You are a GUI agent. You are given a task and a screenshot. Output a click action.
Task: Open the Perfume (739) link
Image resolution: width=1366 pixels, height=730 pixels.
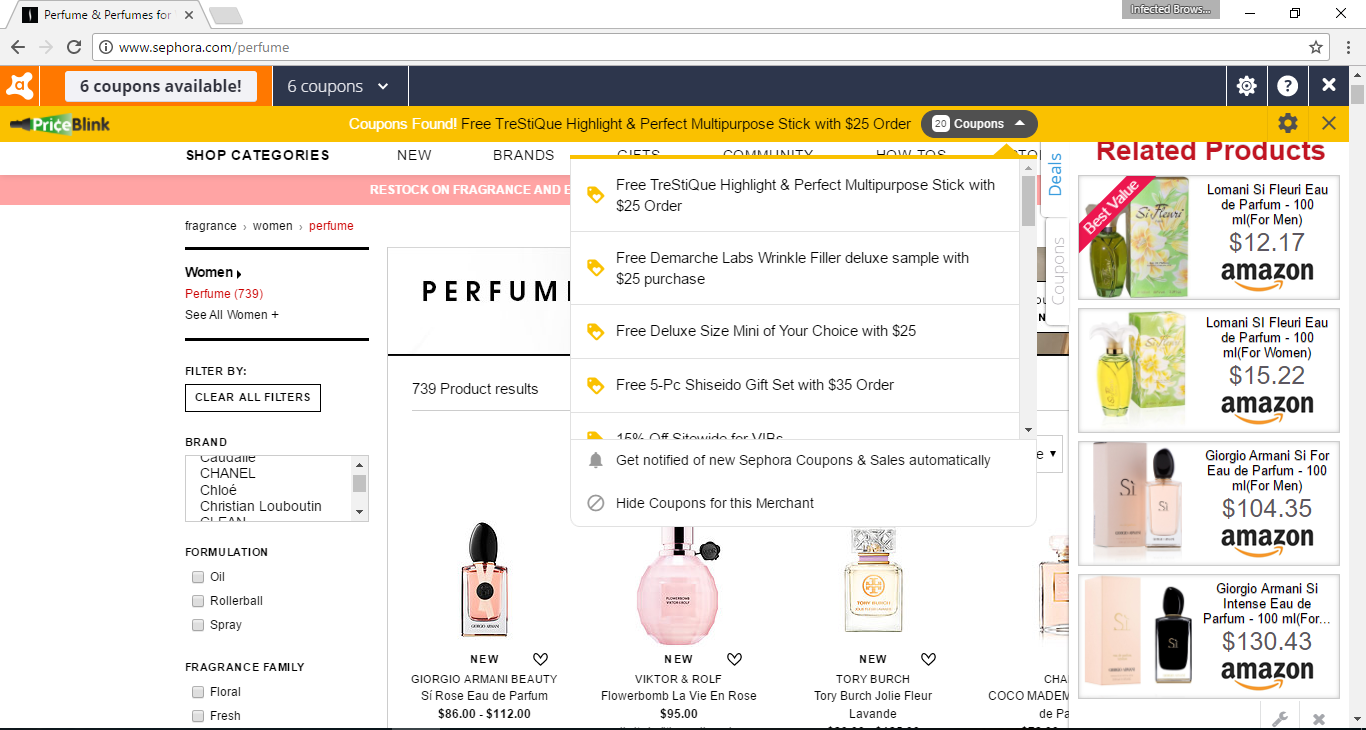(x=223, y=293)
